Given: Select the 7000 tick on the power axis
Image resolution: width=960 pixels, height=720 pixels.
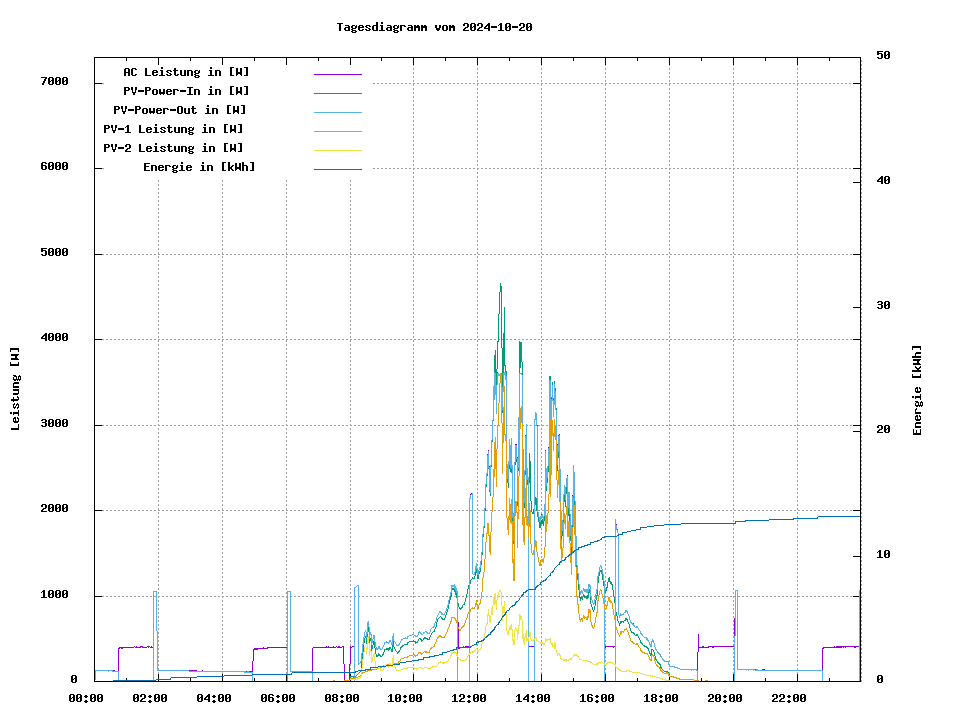Looking at the screenshot, I should 54,82.
